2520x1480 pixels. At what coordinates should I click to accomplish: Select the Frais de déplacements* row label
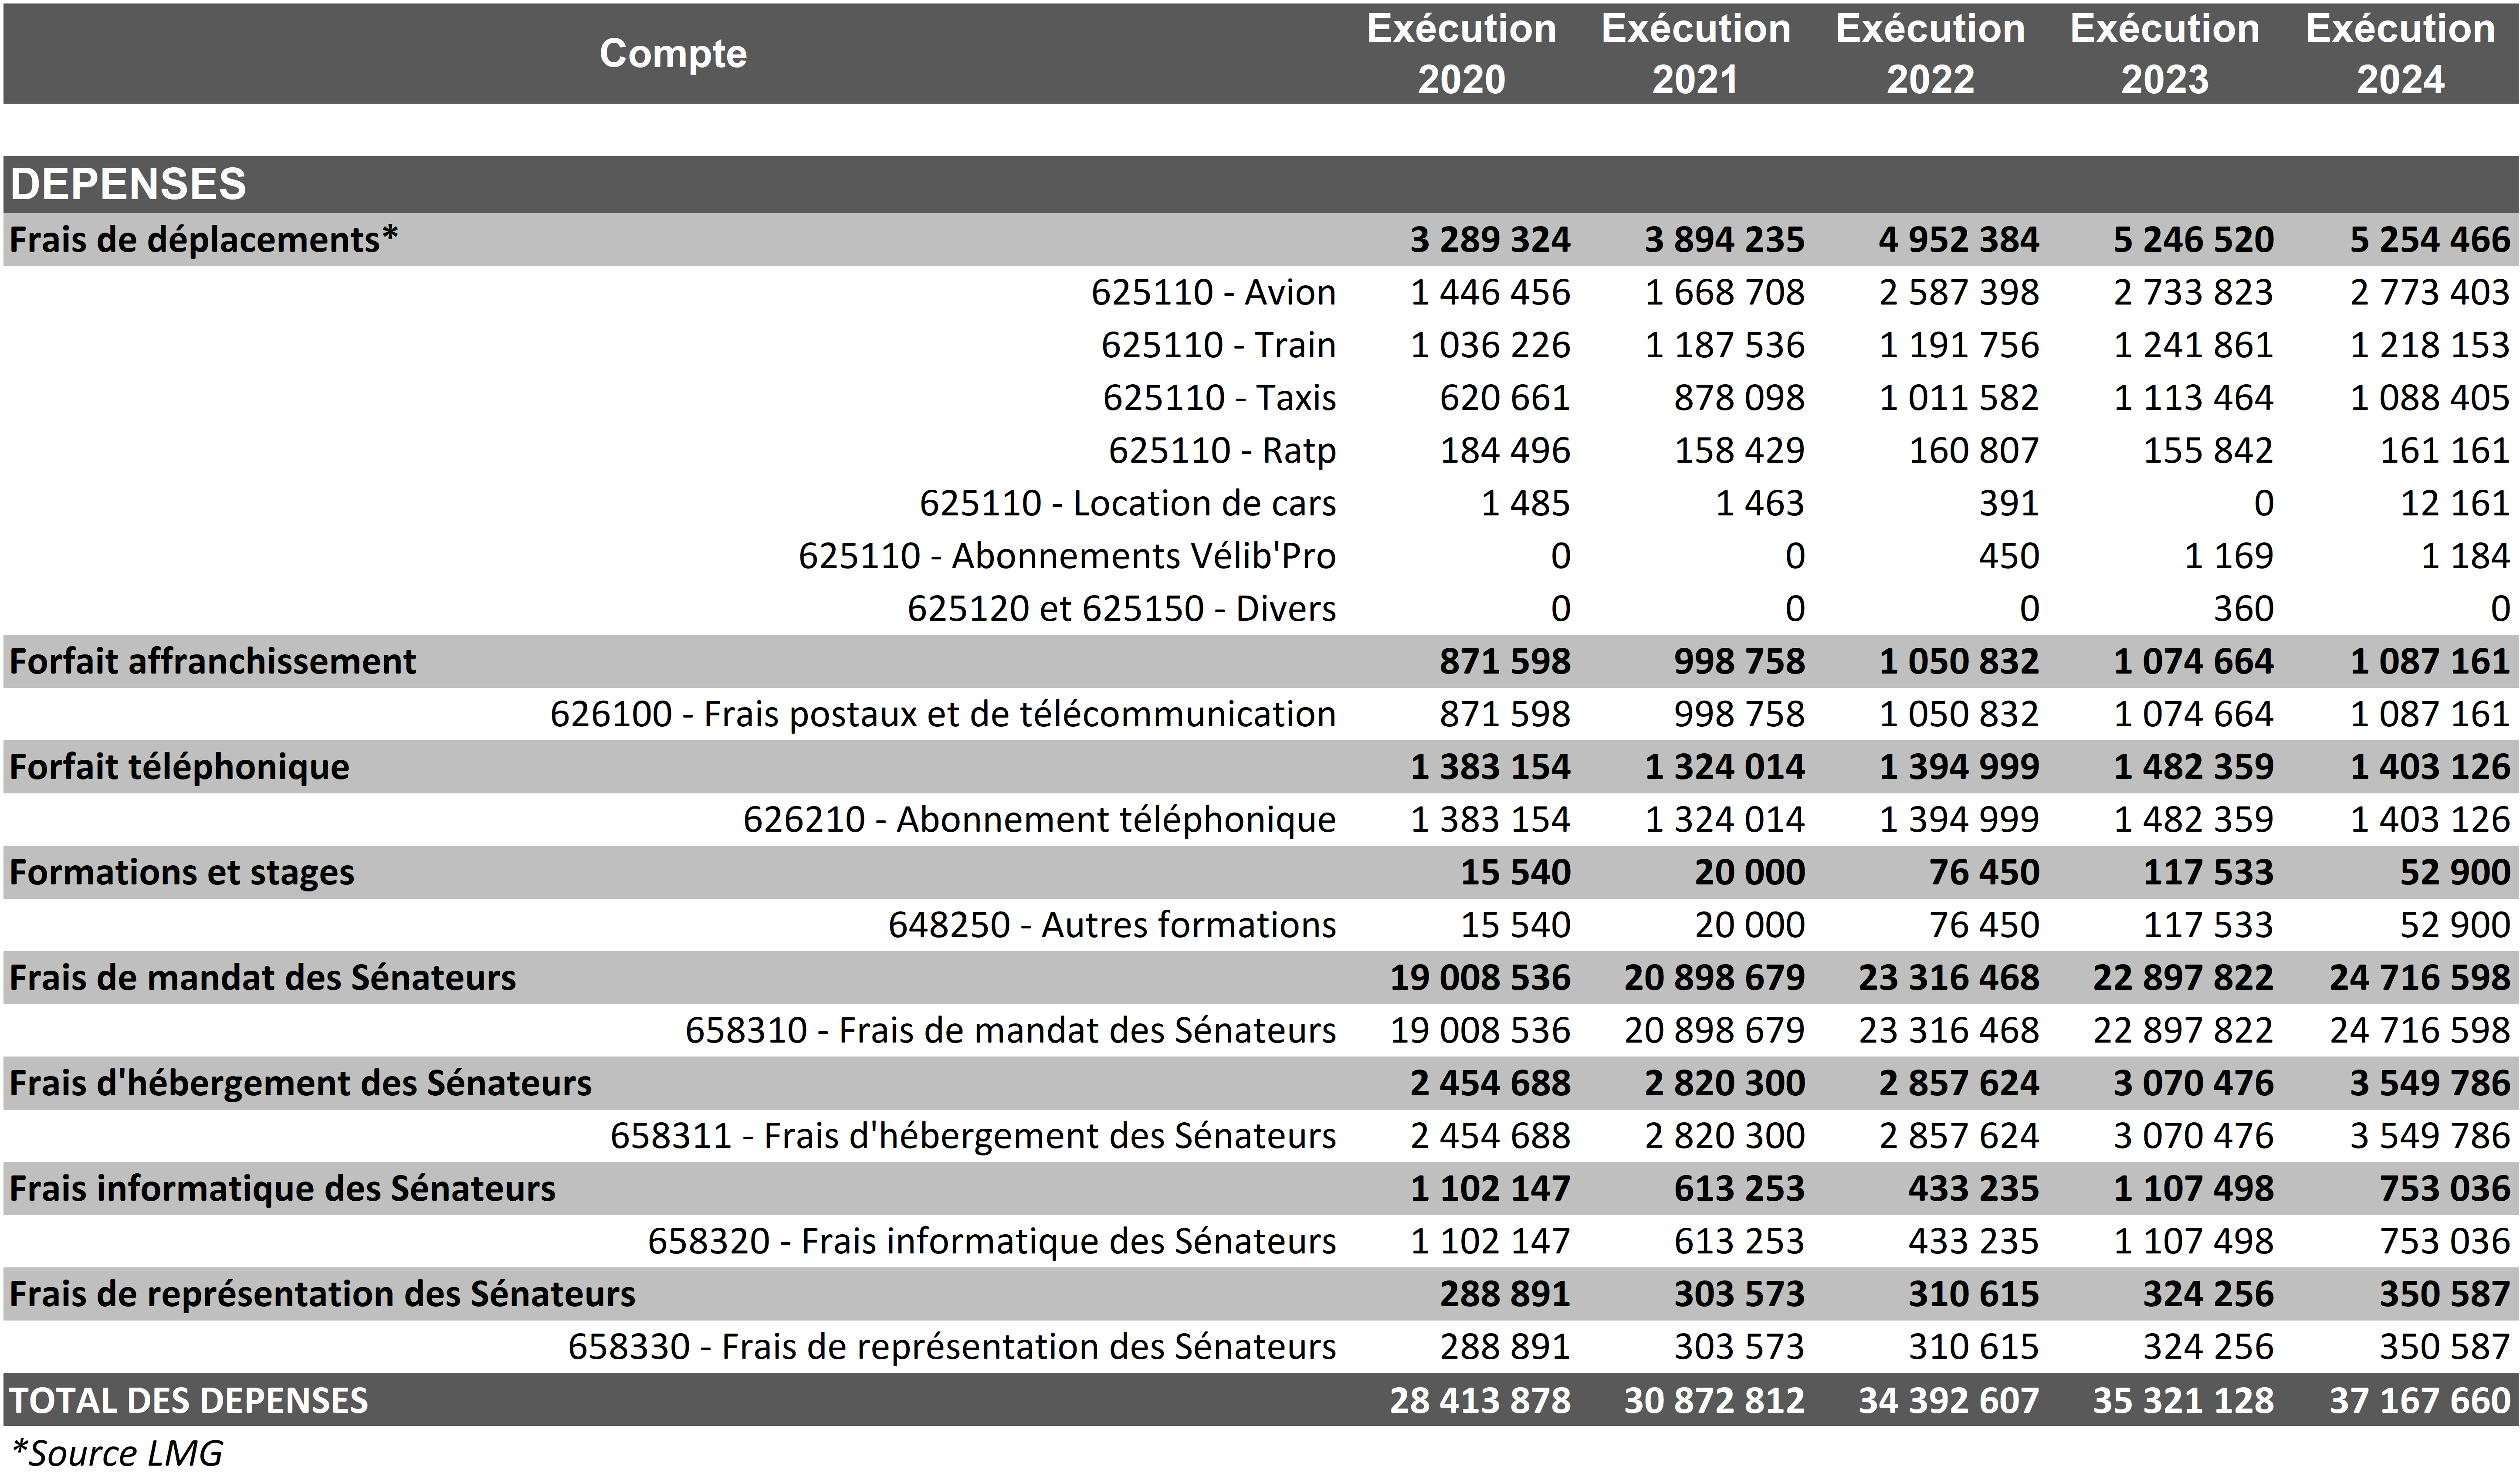pos(204,240)
